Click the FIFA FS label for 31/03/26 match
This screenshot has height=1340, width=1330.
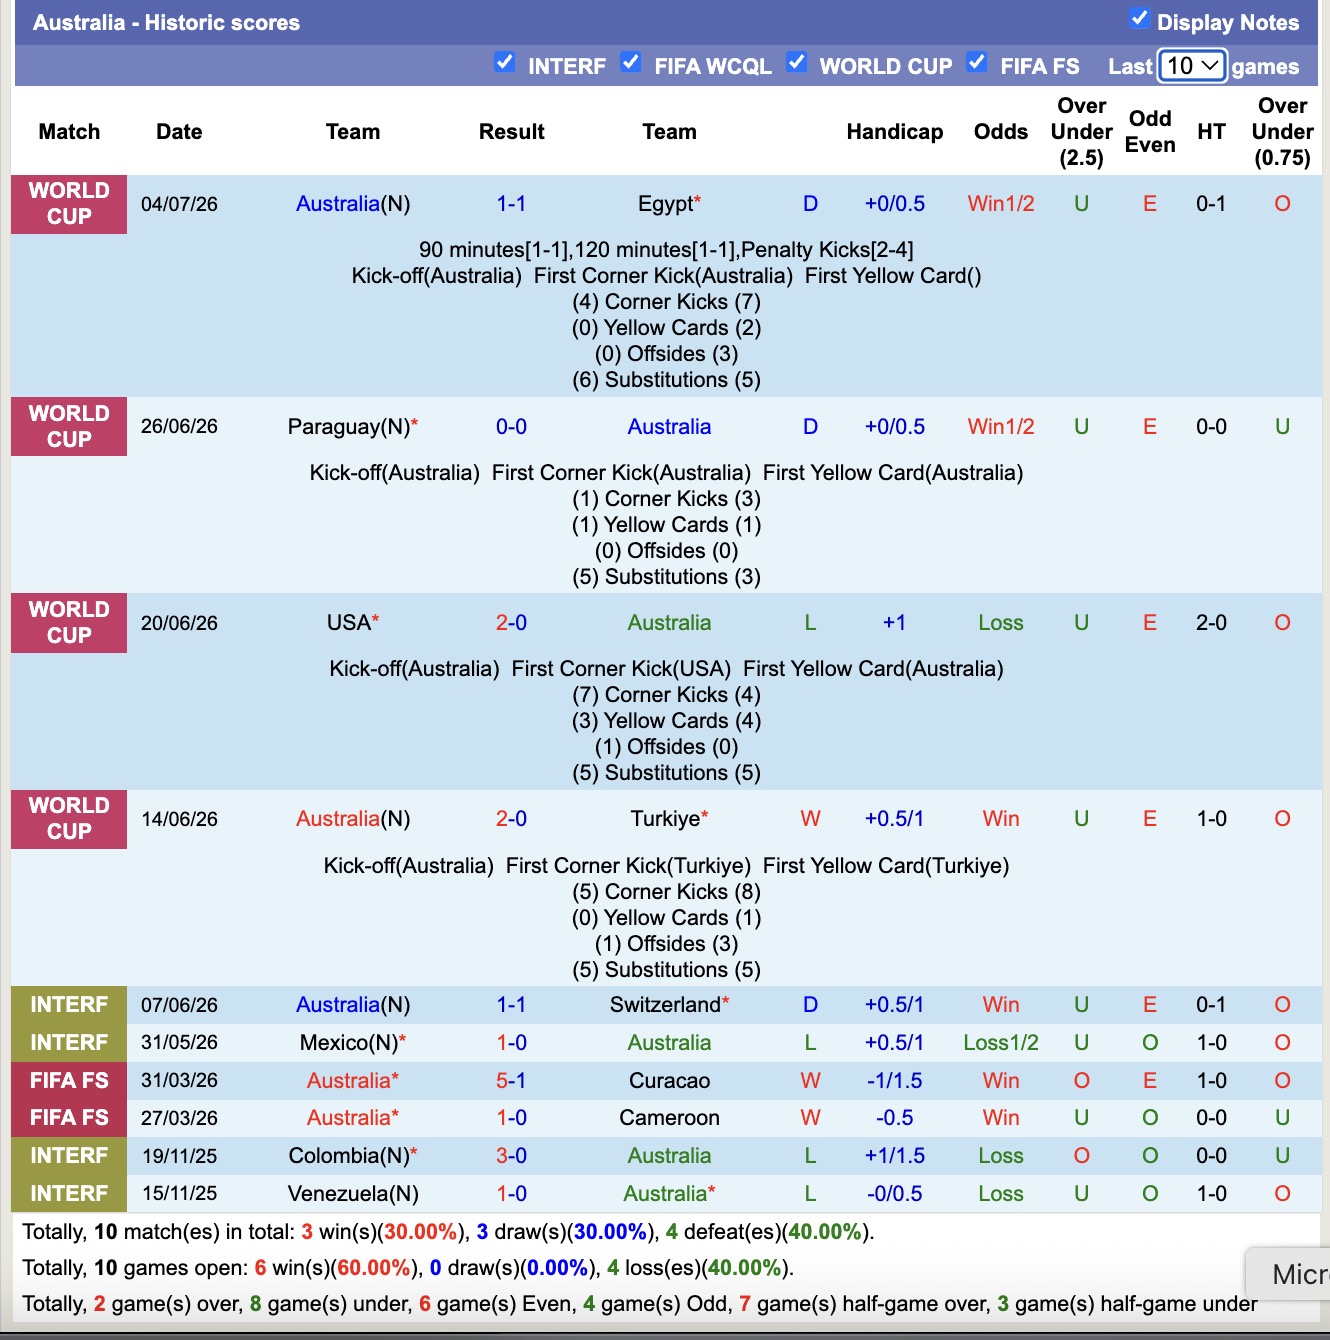pos(69,1081)
